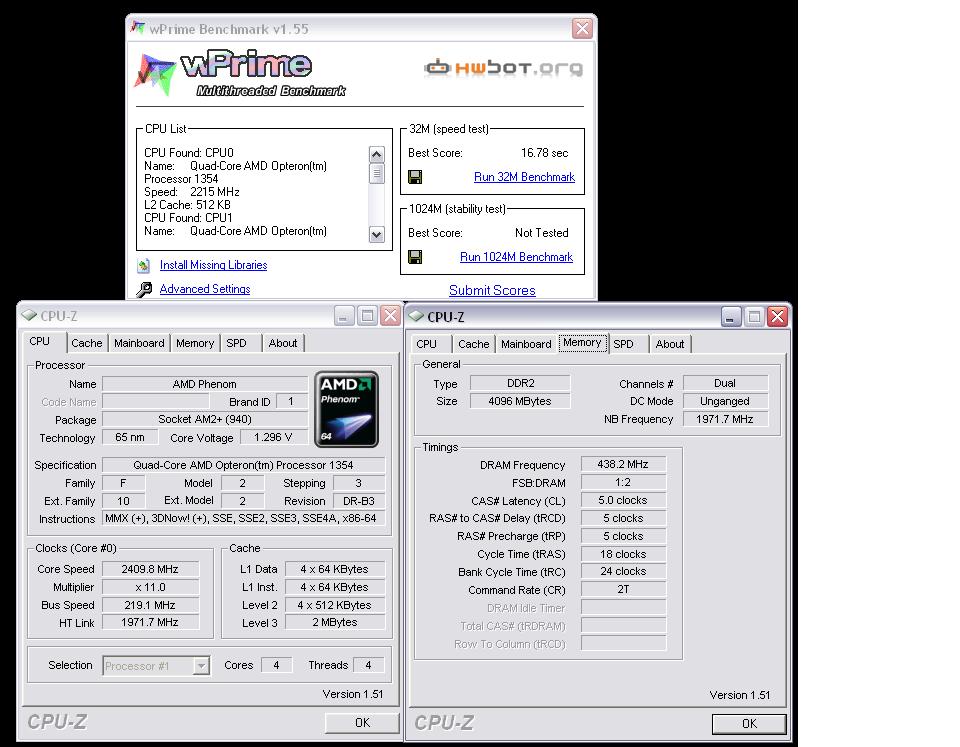Click the Bus Speed value 219.1 MHz
Screen dimensions: 960x747
coord(150,605)
